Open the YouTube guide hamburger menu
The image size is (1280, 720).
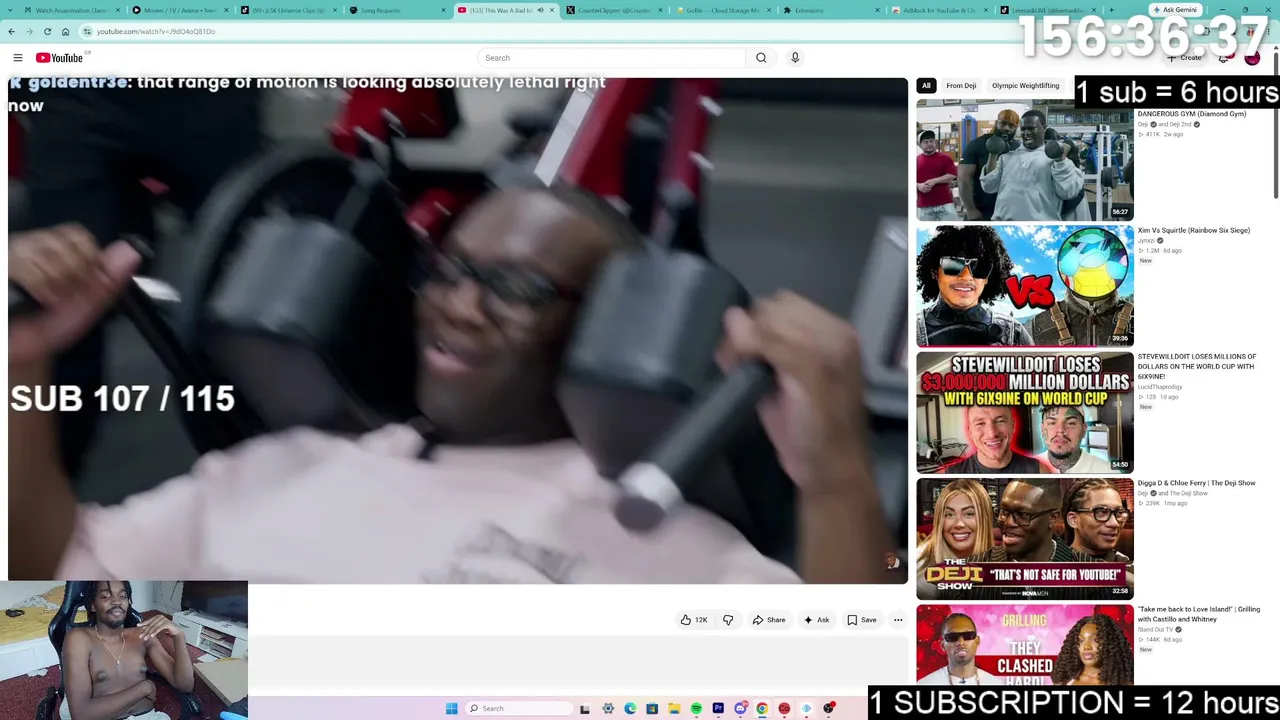tap(18, 58)
